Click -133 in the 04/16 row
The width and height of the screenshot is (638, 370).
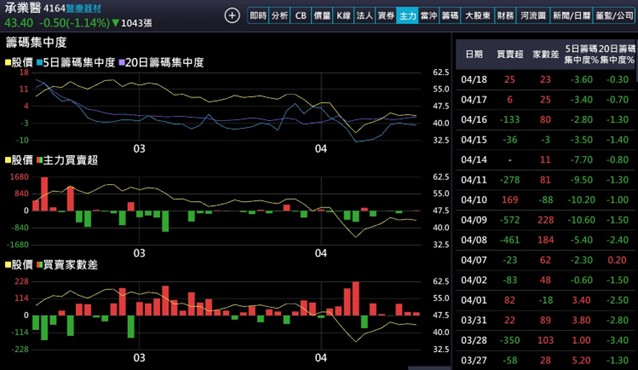(510, 120)
